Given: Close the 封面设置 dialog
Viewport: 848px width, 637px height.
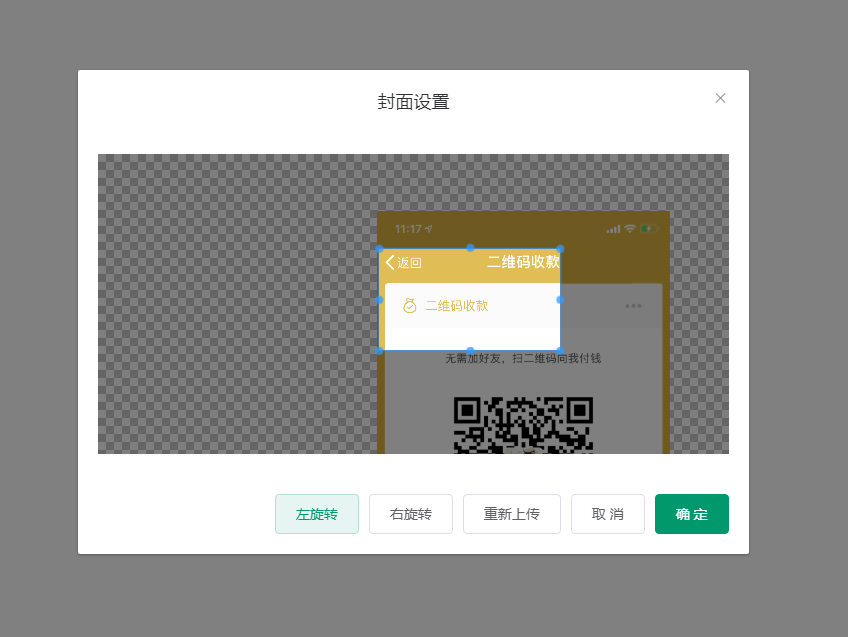Looking at the screenshot, I should 720,98.
